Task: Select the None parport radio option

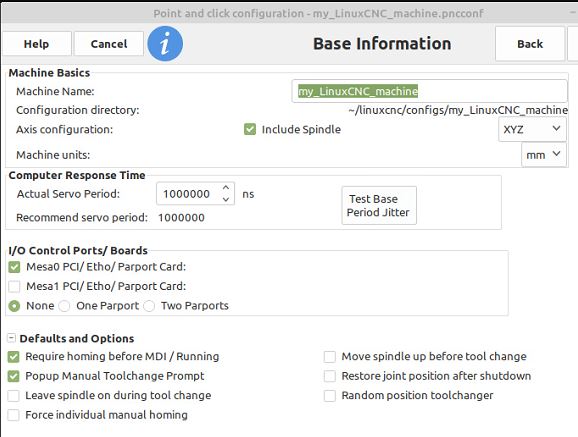Action: point(14,306)
